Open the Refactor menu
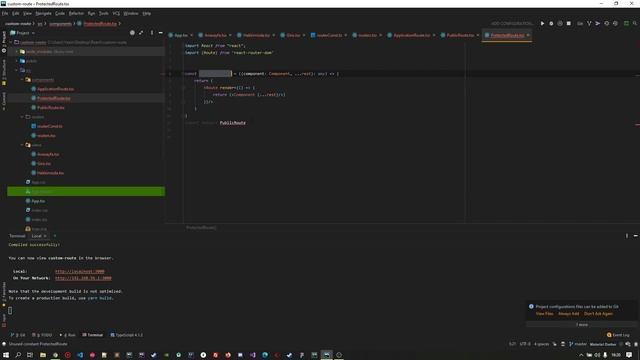 click(76, 13)
